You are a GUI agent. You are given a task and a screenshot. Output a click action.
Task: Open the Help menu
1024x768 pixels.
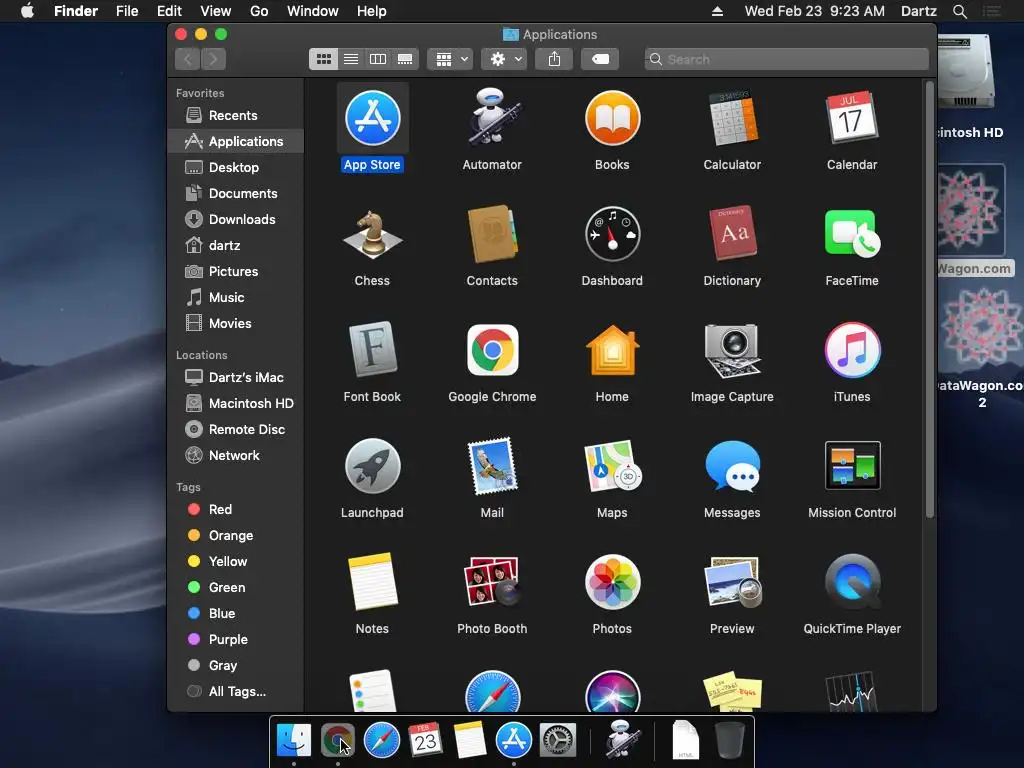pos(372,11)
